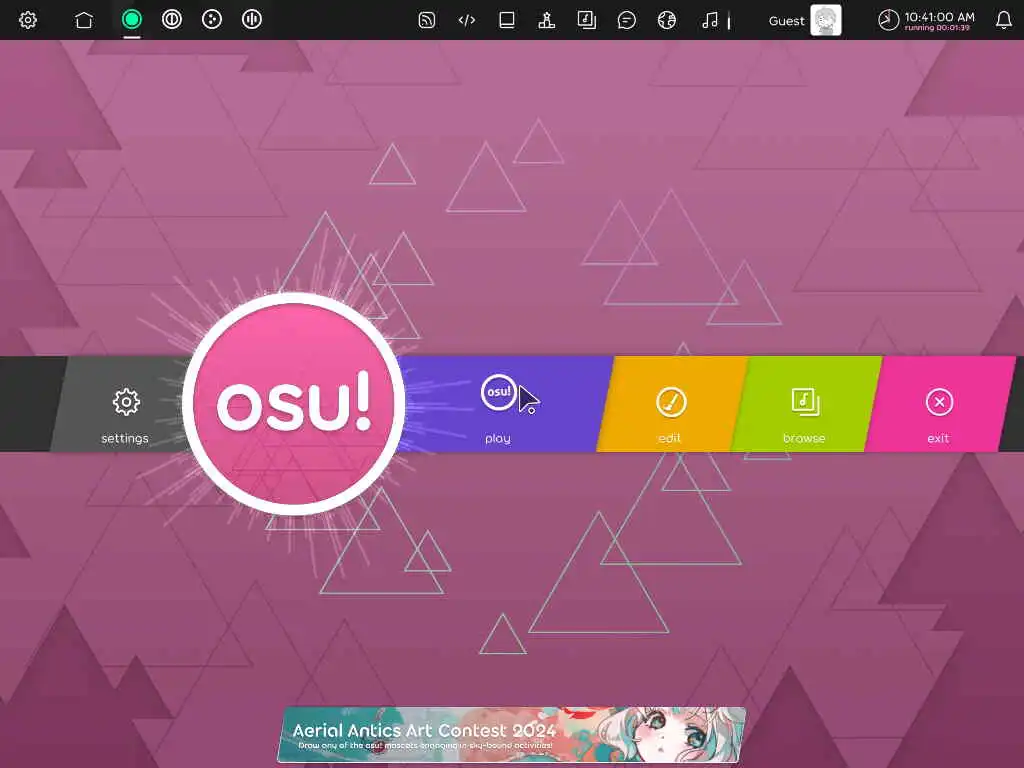Select the play menu tile
The image size is (1024, 768).
pos(503,404)
